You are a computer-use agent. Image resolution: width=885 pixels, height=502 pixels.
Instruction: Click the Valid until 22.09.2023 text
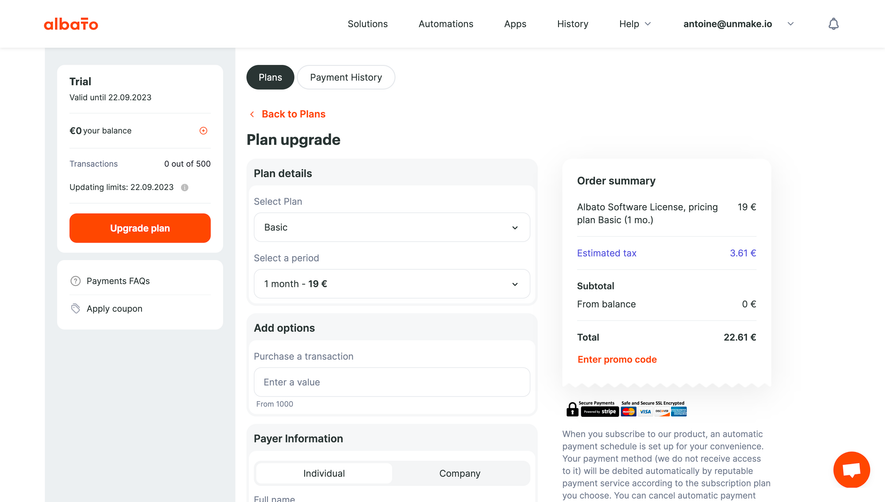pos(110,97)
